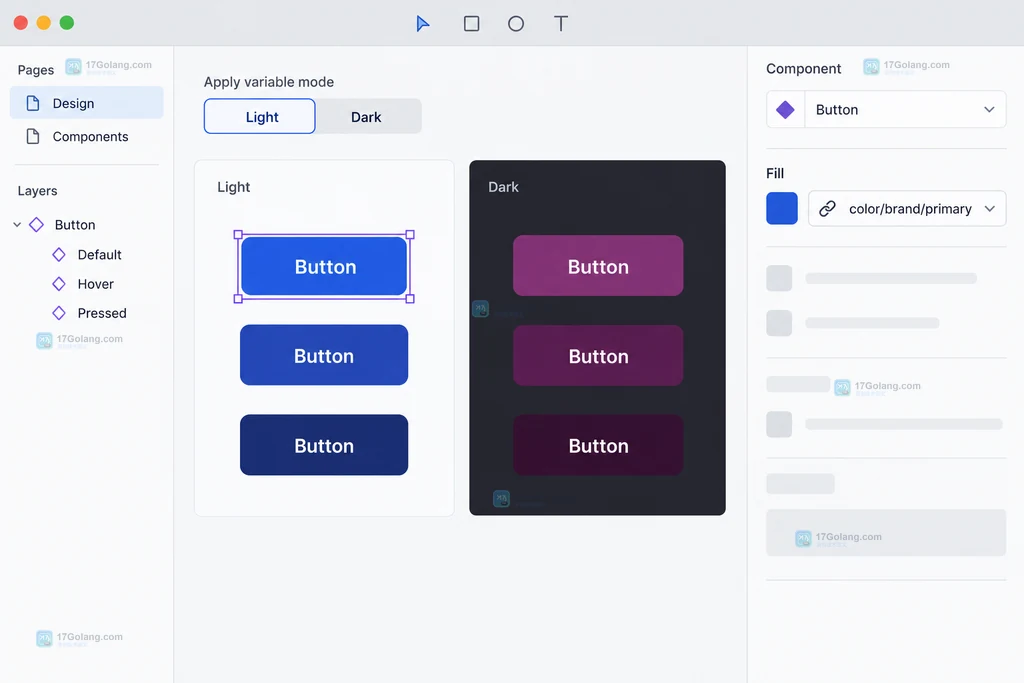Click the blue Fill color swatch
This screenshot has width=1024, height=683.
(782, 208)
